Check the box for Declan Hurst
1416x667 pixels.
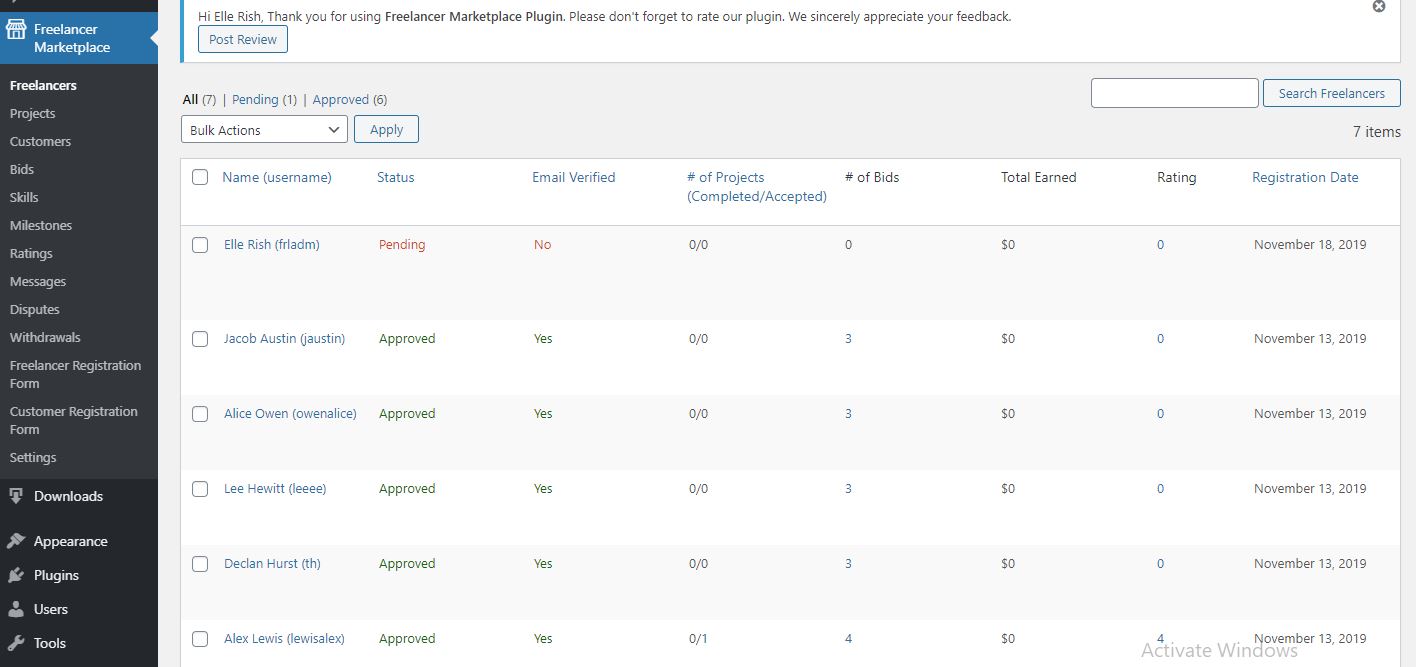[200, 564]
